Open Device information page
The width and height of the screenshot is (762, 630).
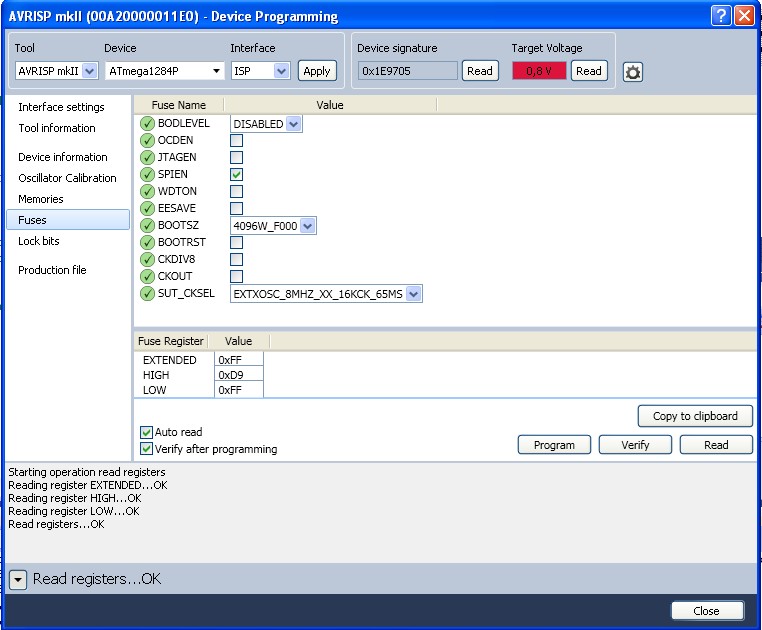pos(63,157)
